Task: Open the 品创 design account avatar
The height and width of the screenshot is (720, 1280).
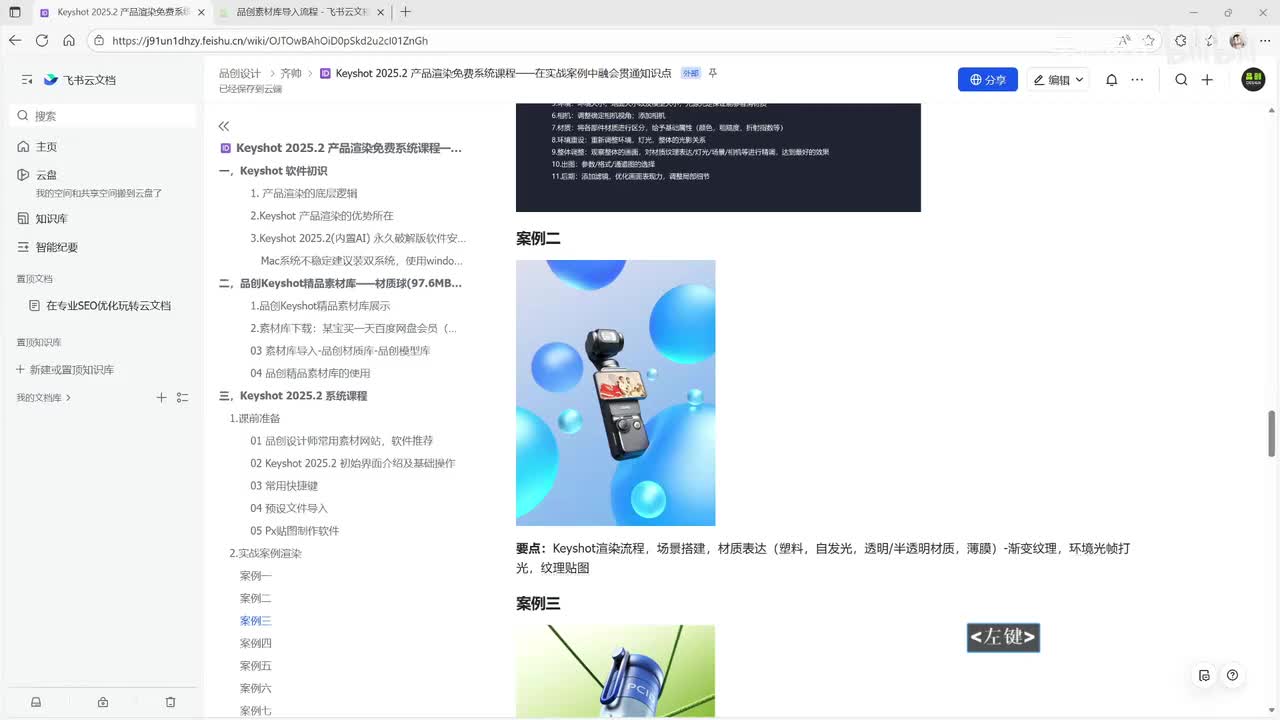Action: 1253,80
